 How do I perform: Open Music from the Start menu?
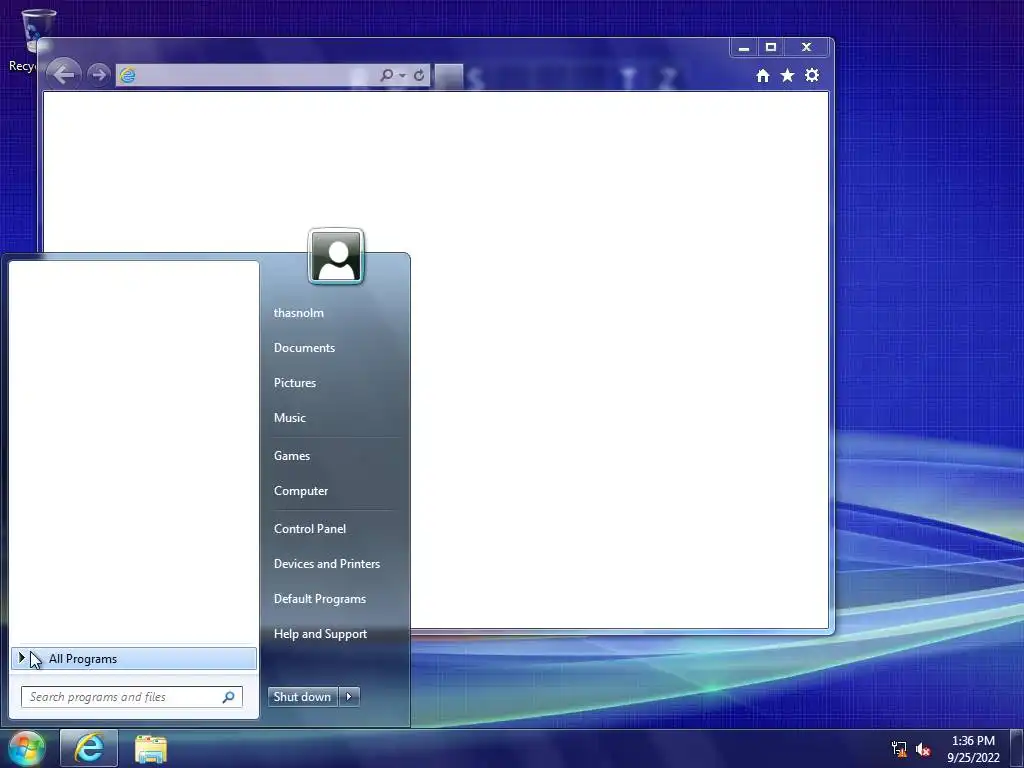(x=289, y=418)
